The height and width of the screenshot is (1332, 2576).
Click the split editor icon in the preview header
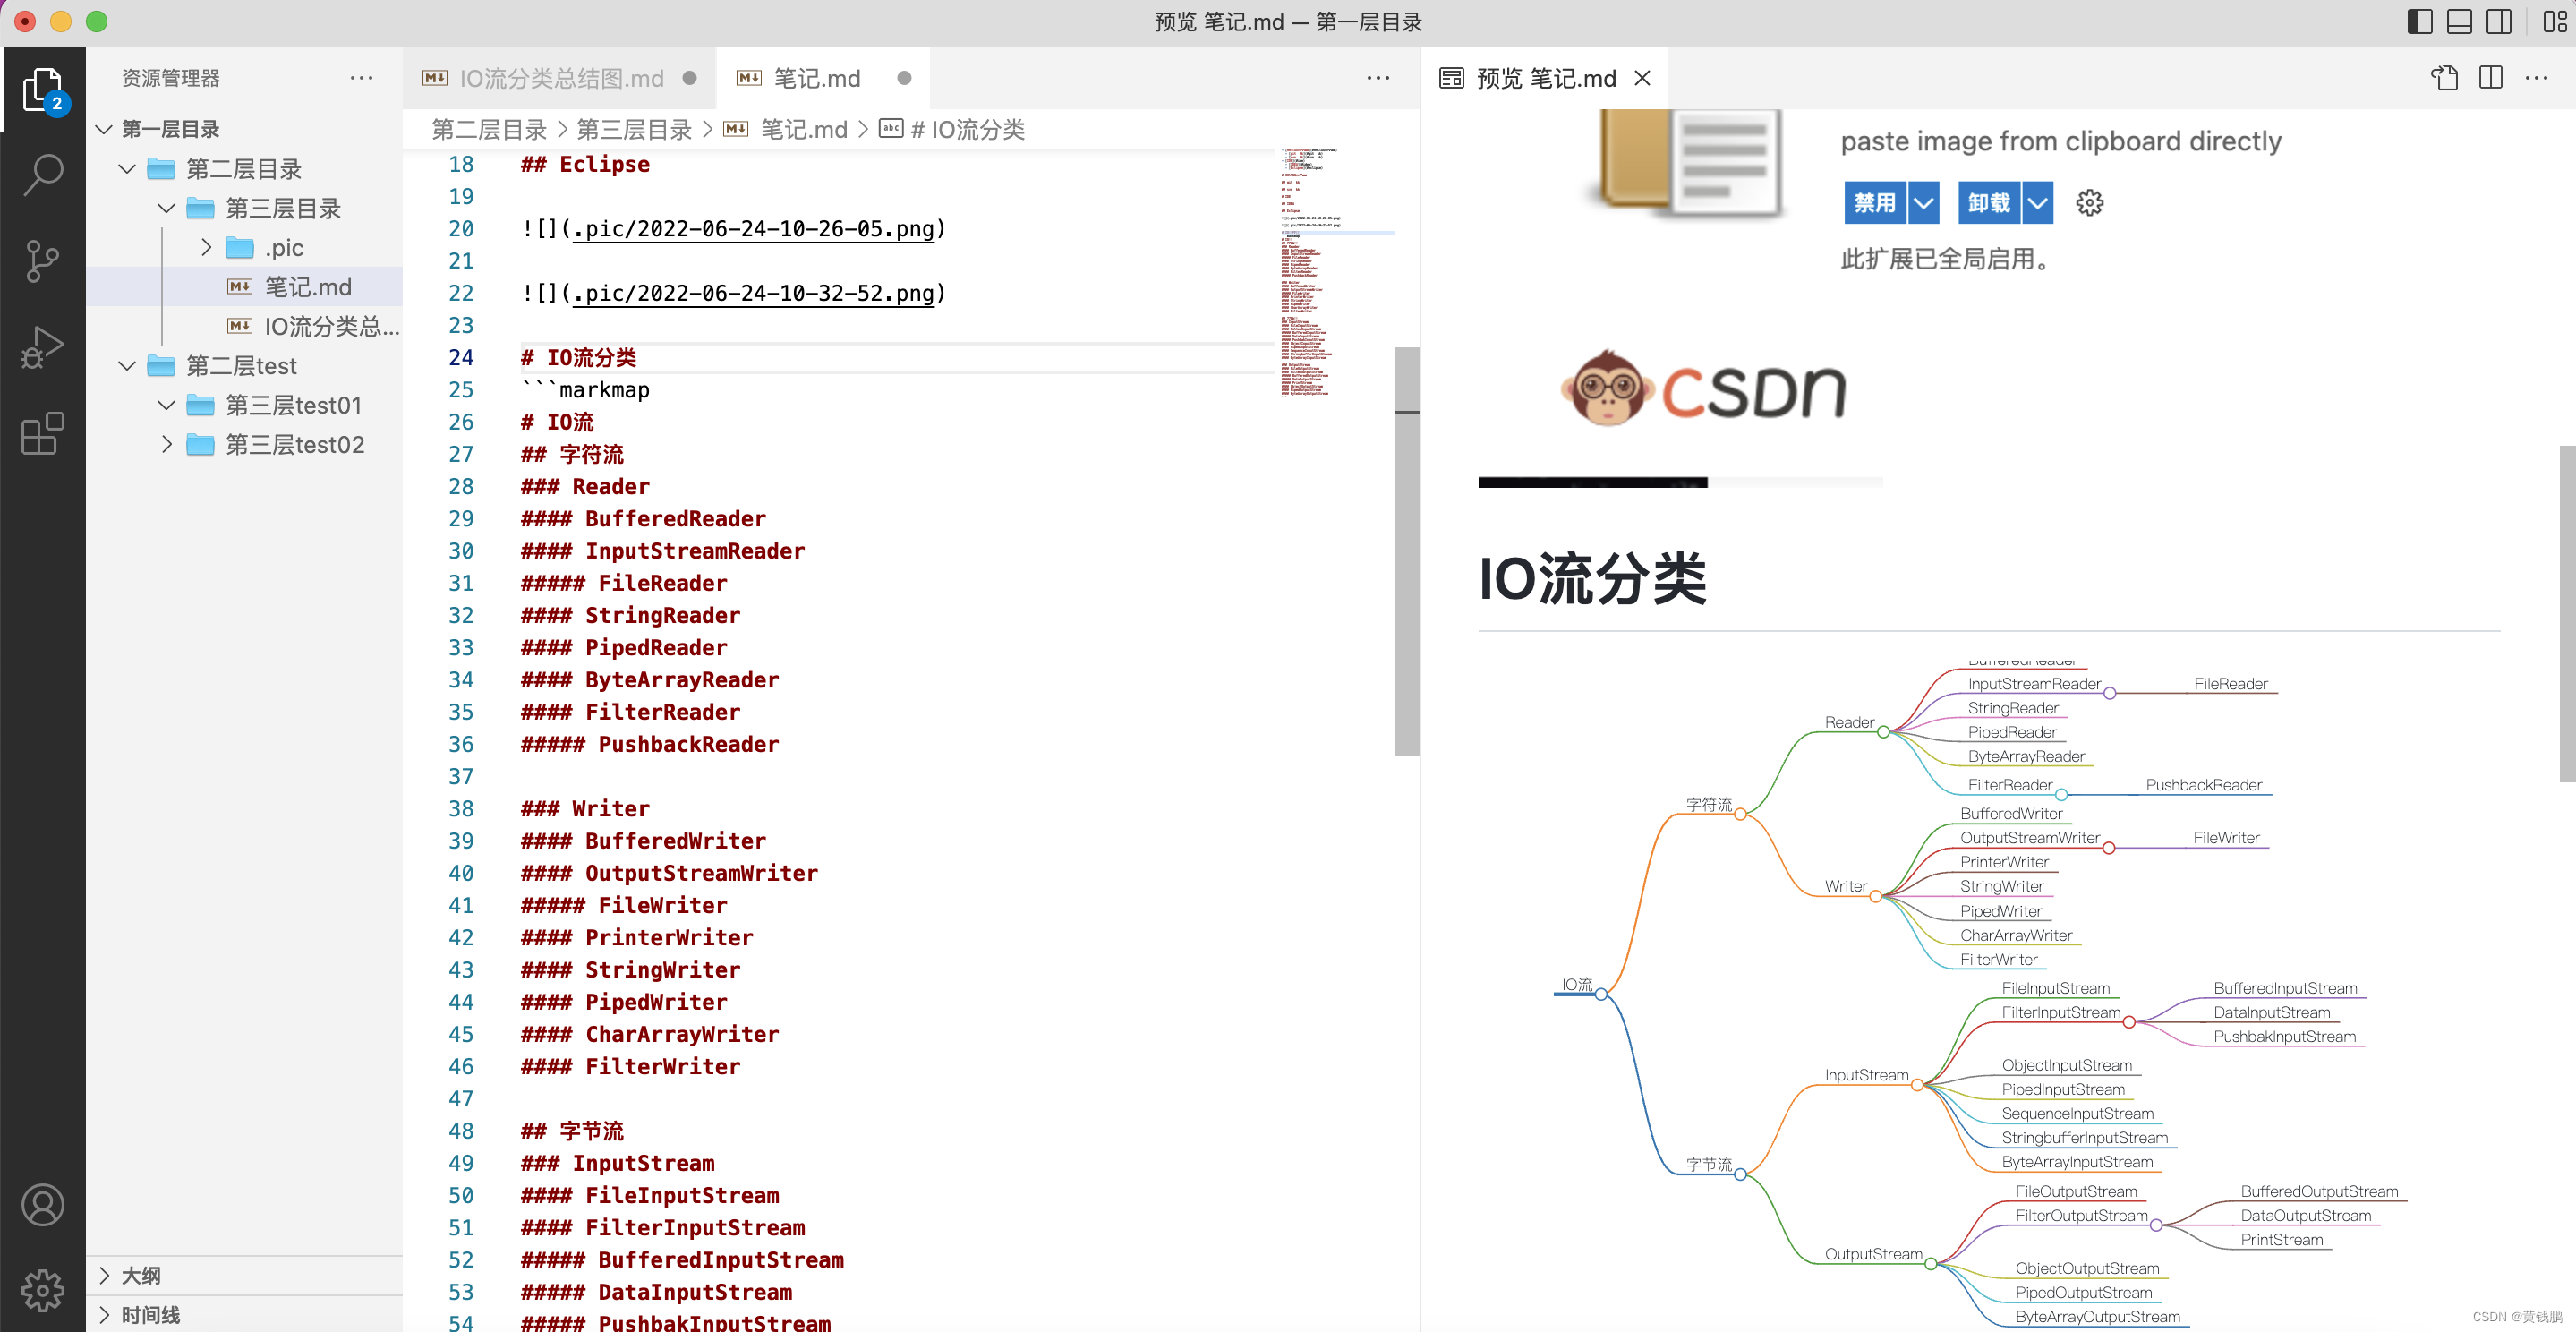(x=2490, y=77)
